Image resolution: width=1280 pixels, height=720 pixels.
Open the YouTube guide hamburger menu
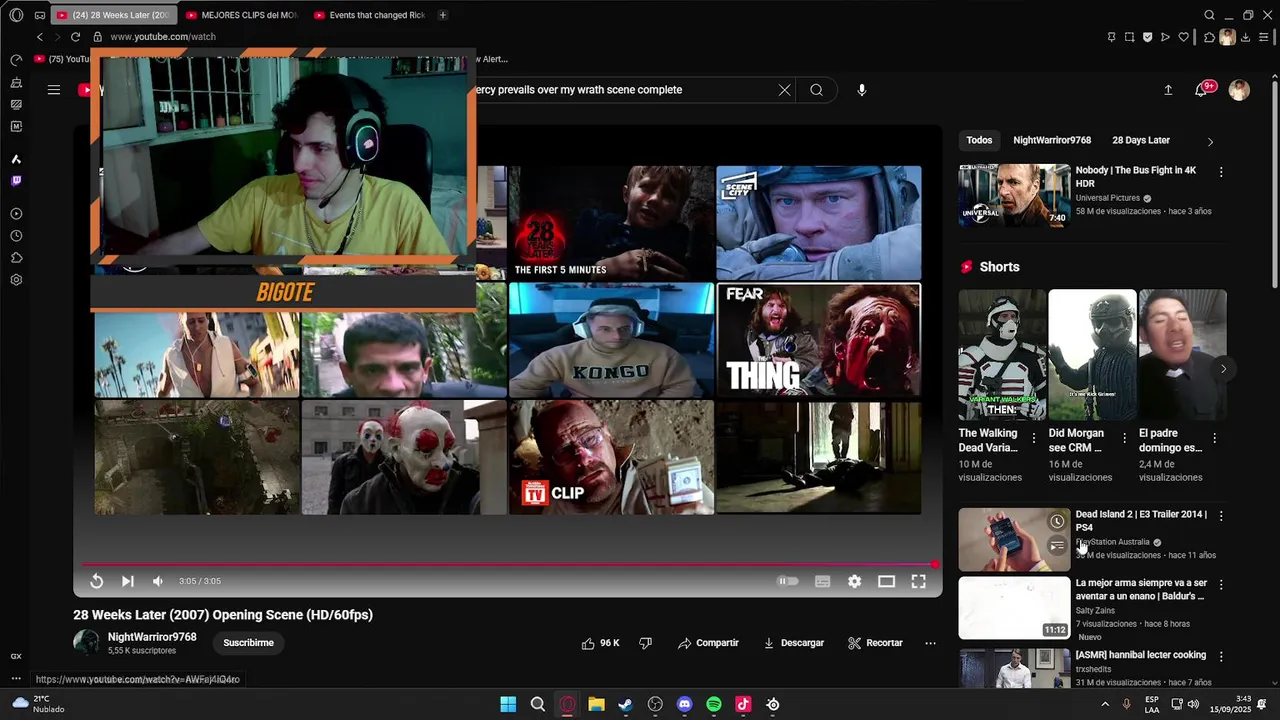[54, 90]
